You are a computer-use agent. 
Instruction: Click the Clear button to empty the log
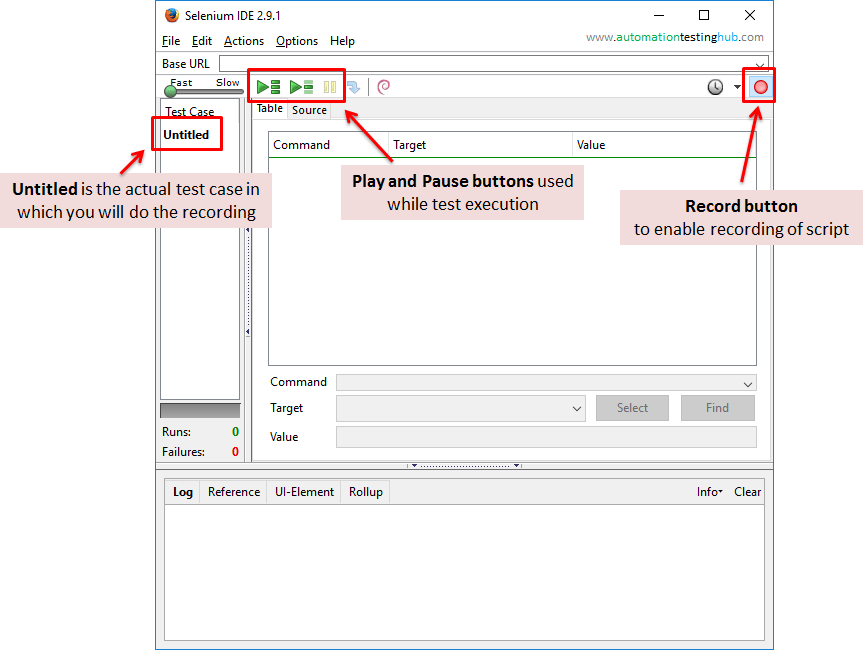pyautogui.click(x=747, y=491)
